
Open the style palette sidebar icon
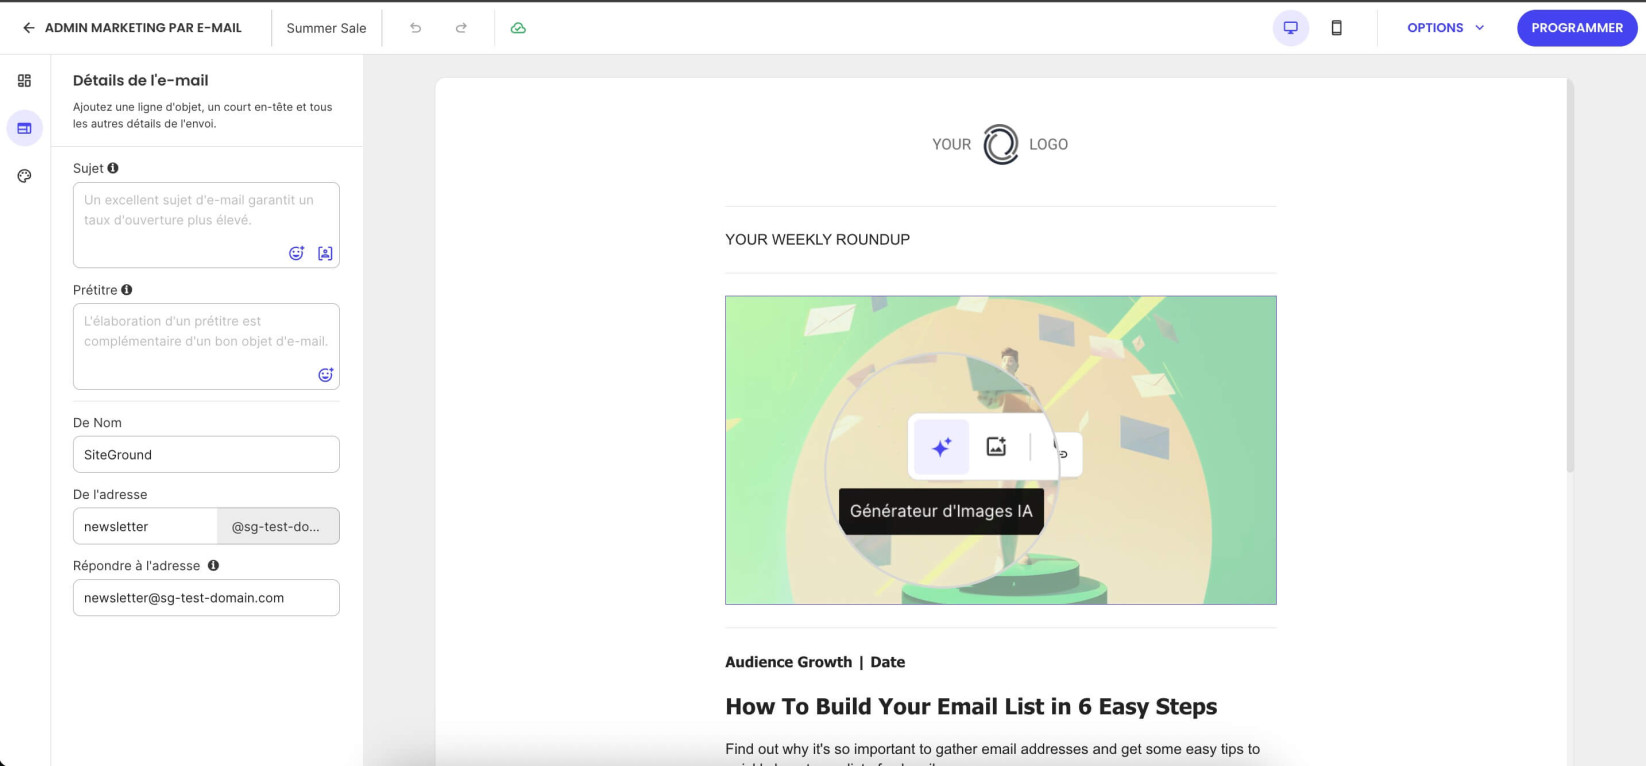(24, 176)
